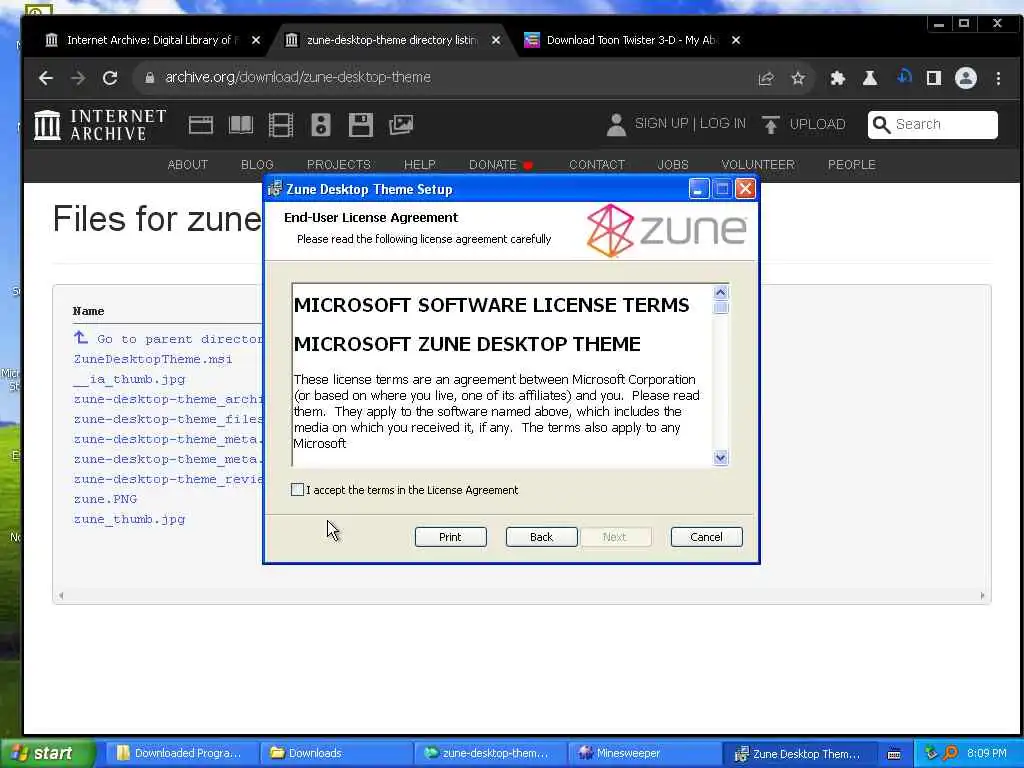The width and height of the screenshot is (1024, 768).
Task: Switch to Internet Archive: Digital Library tab
Action: (x=152, y=40)
